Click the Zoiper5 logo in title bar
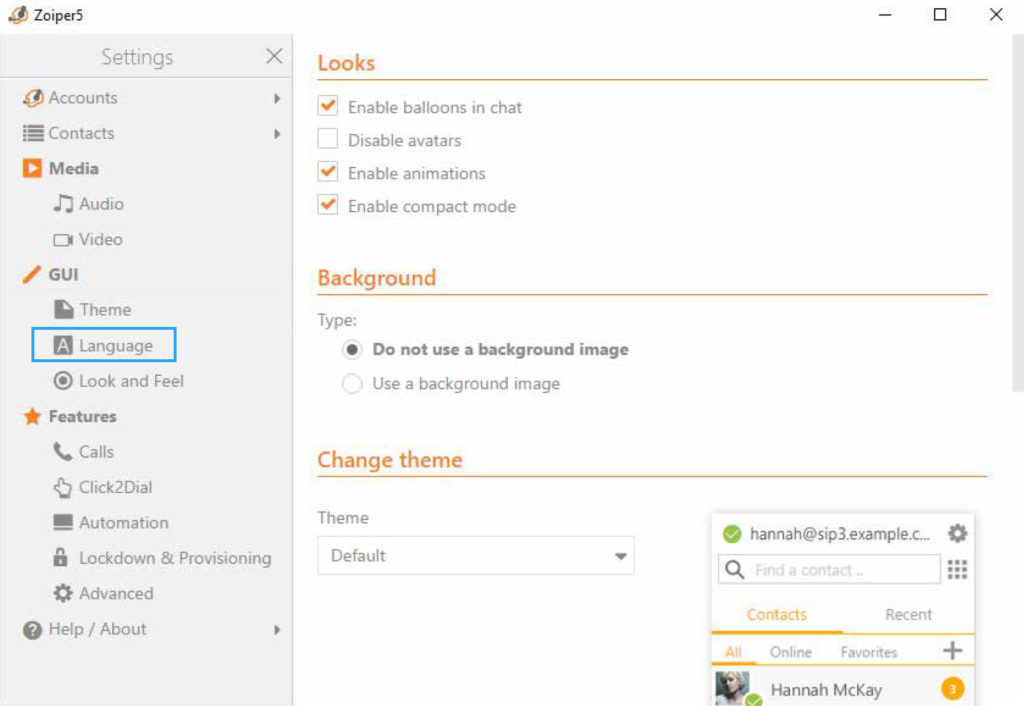The height and width of the screenshot is (706, 1024). pyautogui.click(x=18, y=14)
